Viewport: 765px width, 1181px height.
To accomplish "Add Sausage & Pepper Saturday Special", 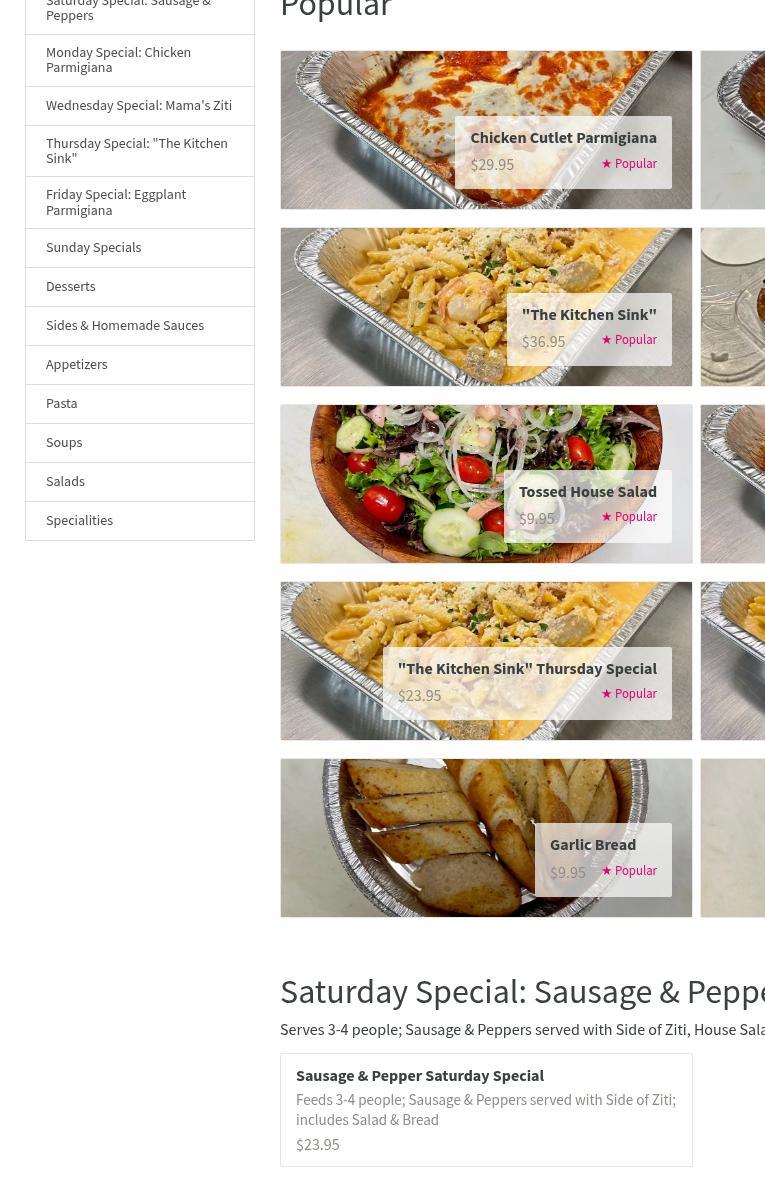I will pos(486,1110).
